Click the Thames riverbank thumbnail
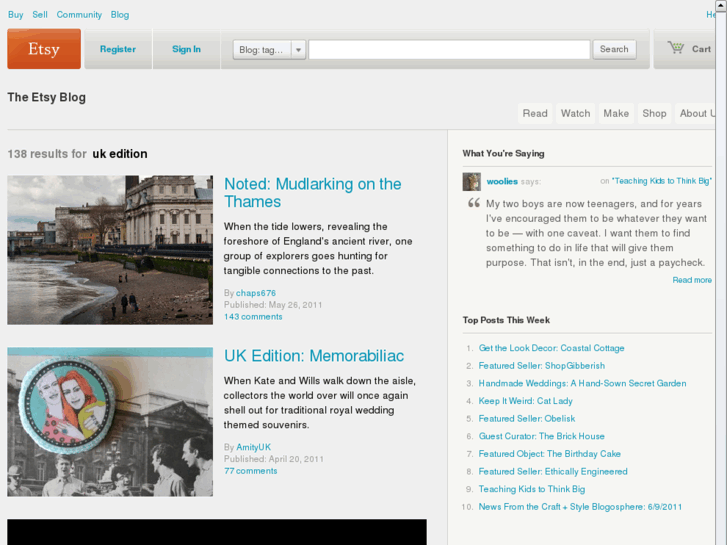Screen dimensions: 727x545 [x=110, y=250]
